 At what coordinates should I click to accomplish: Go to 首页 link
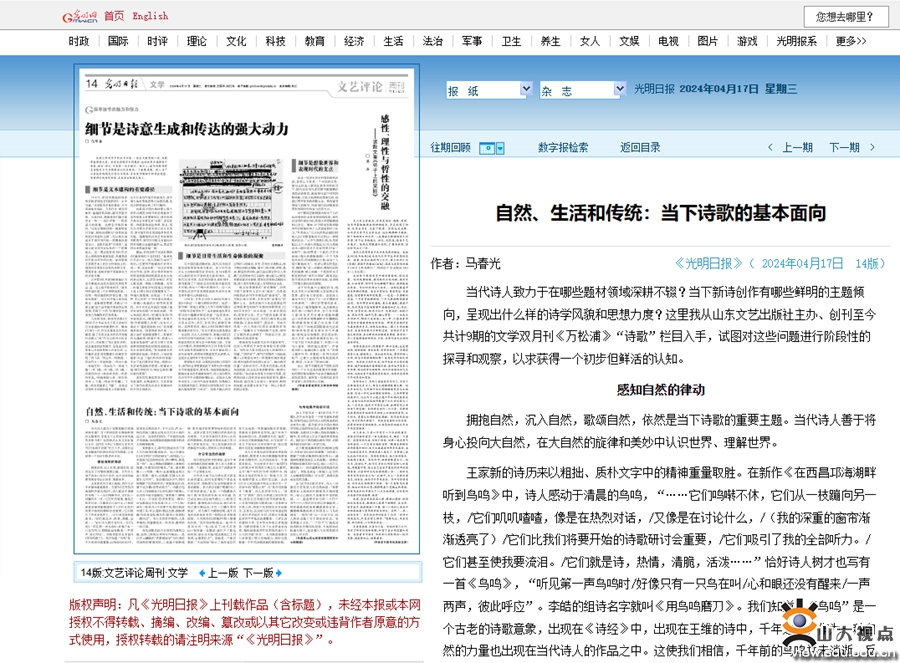(114, 16)
